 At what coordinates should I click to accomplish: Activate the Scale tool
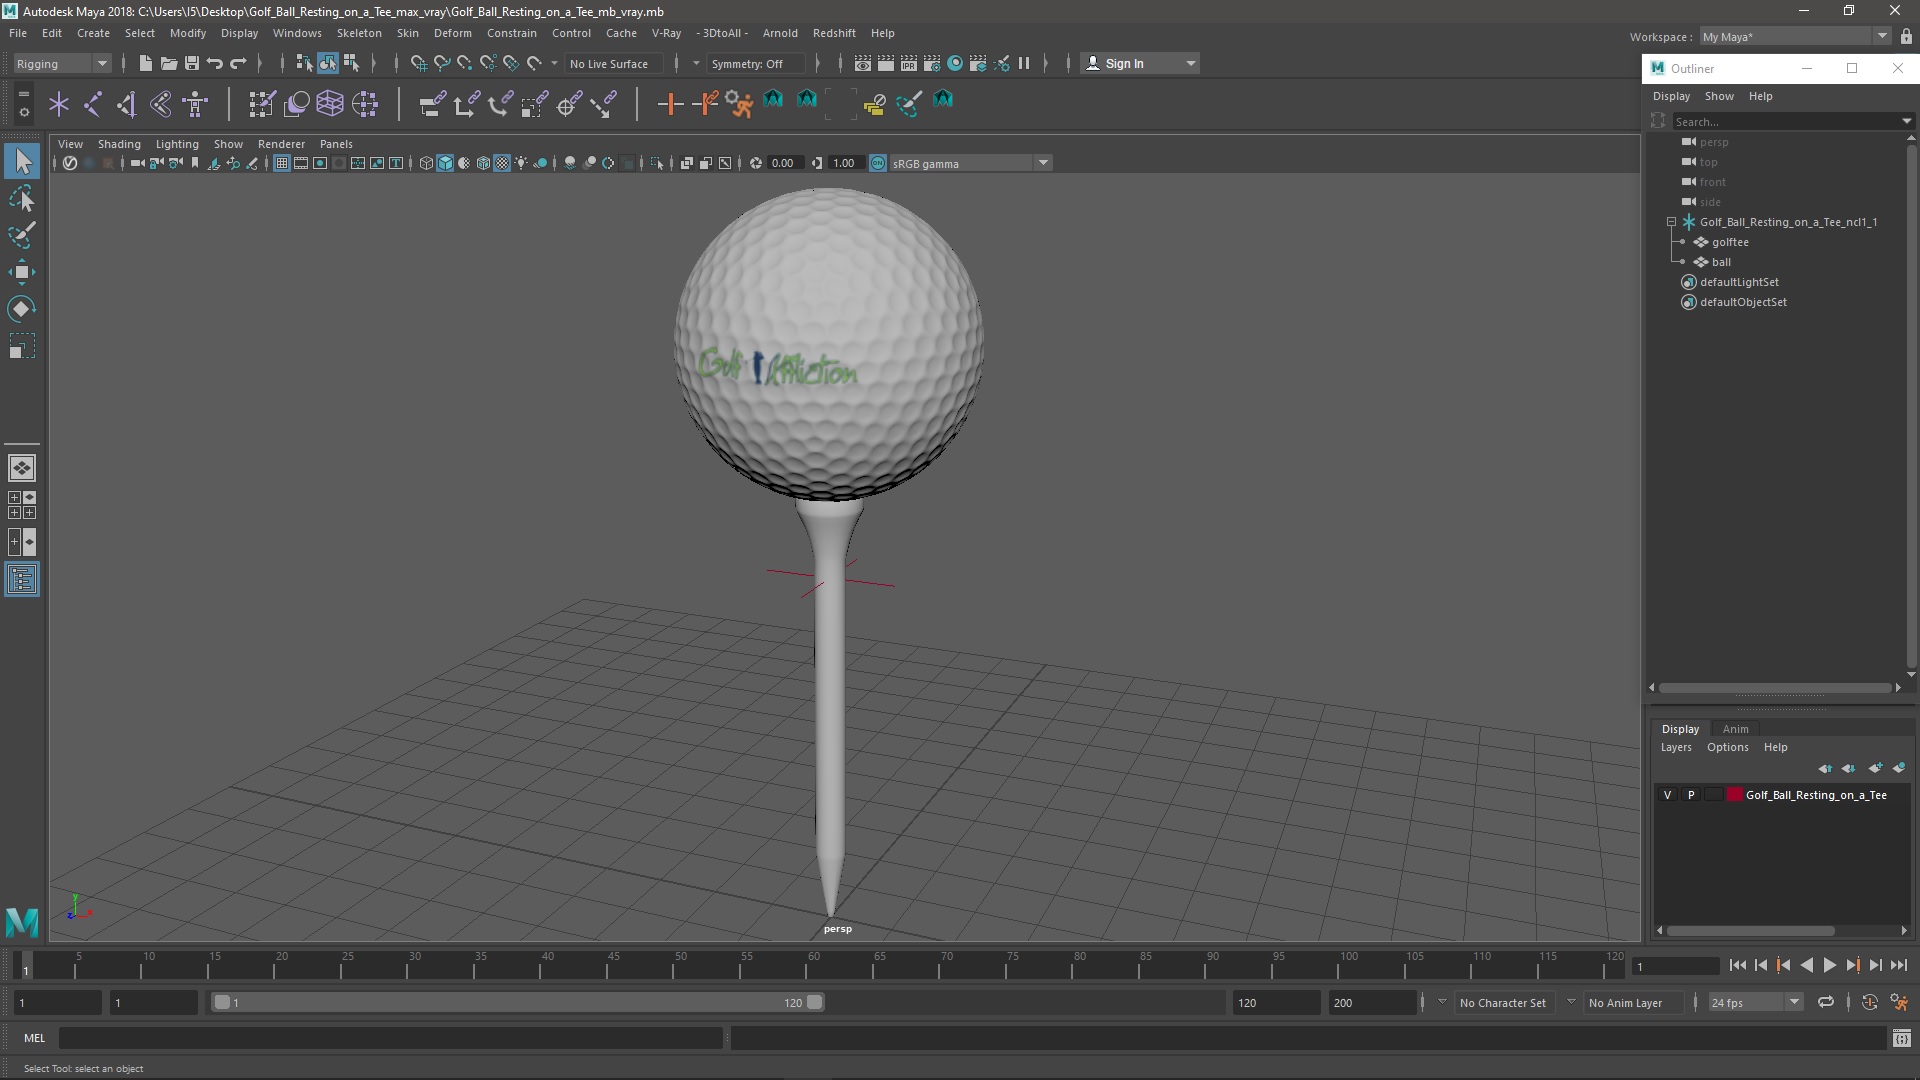(22, 346)
